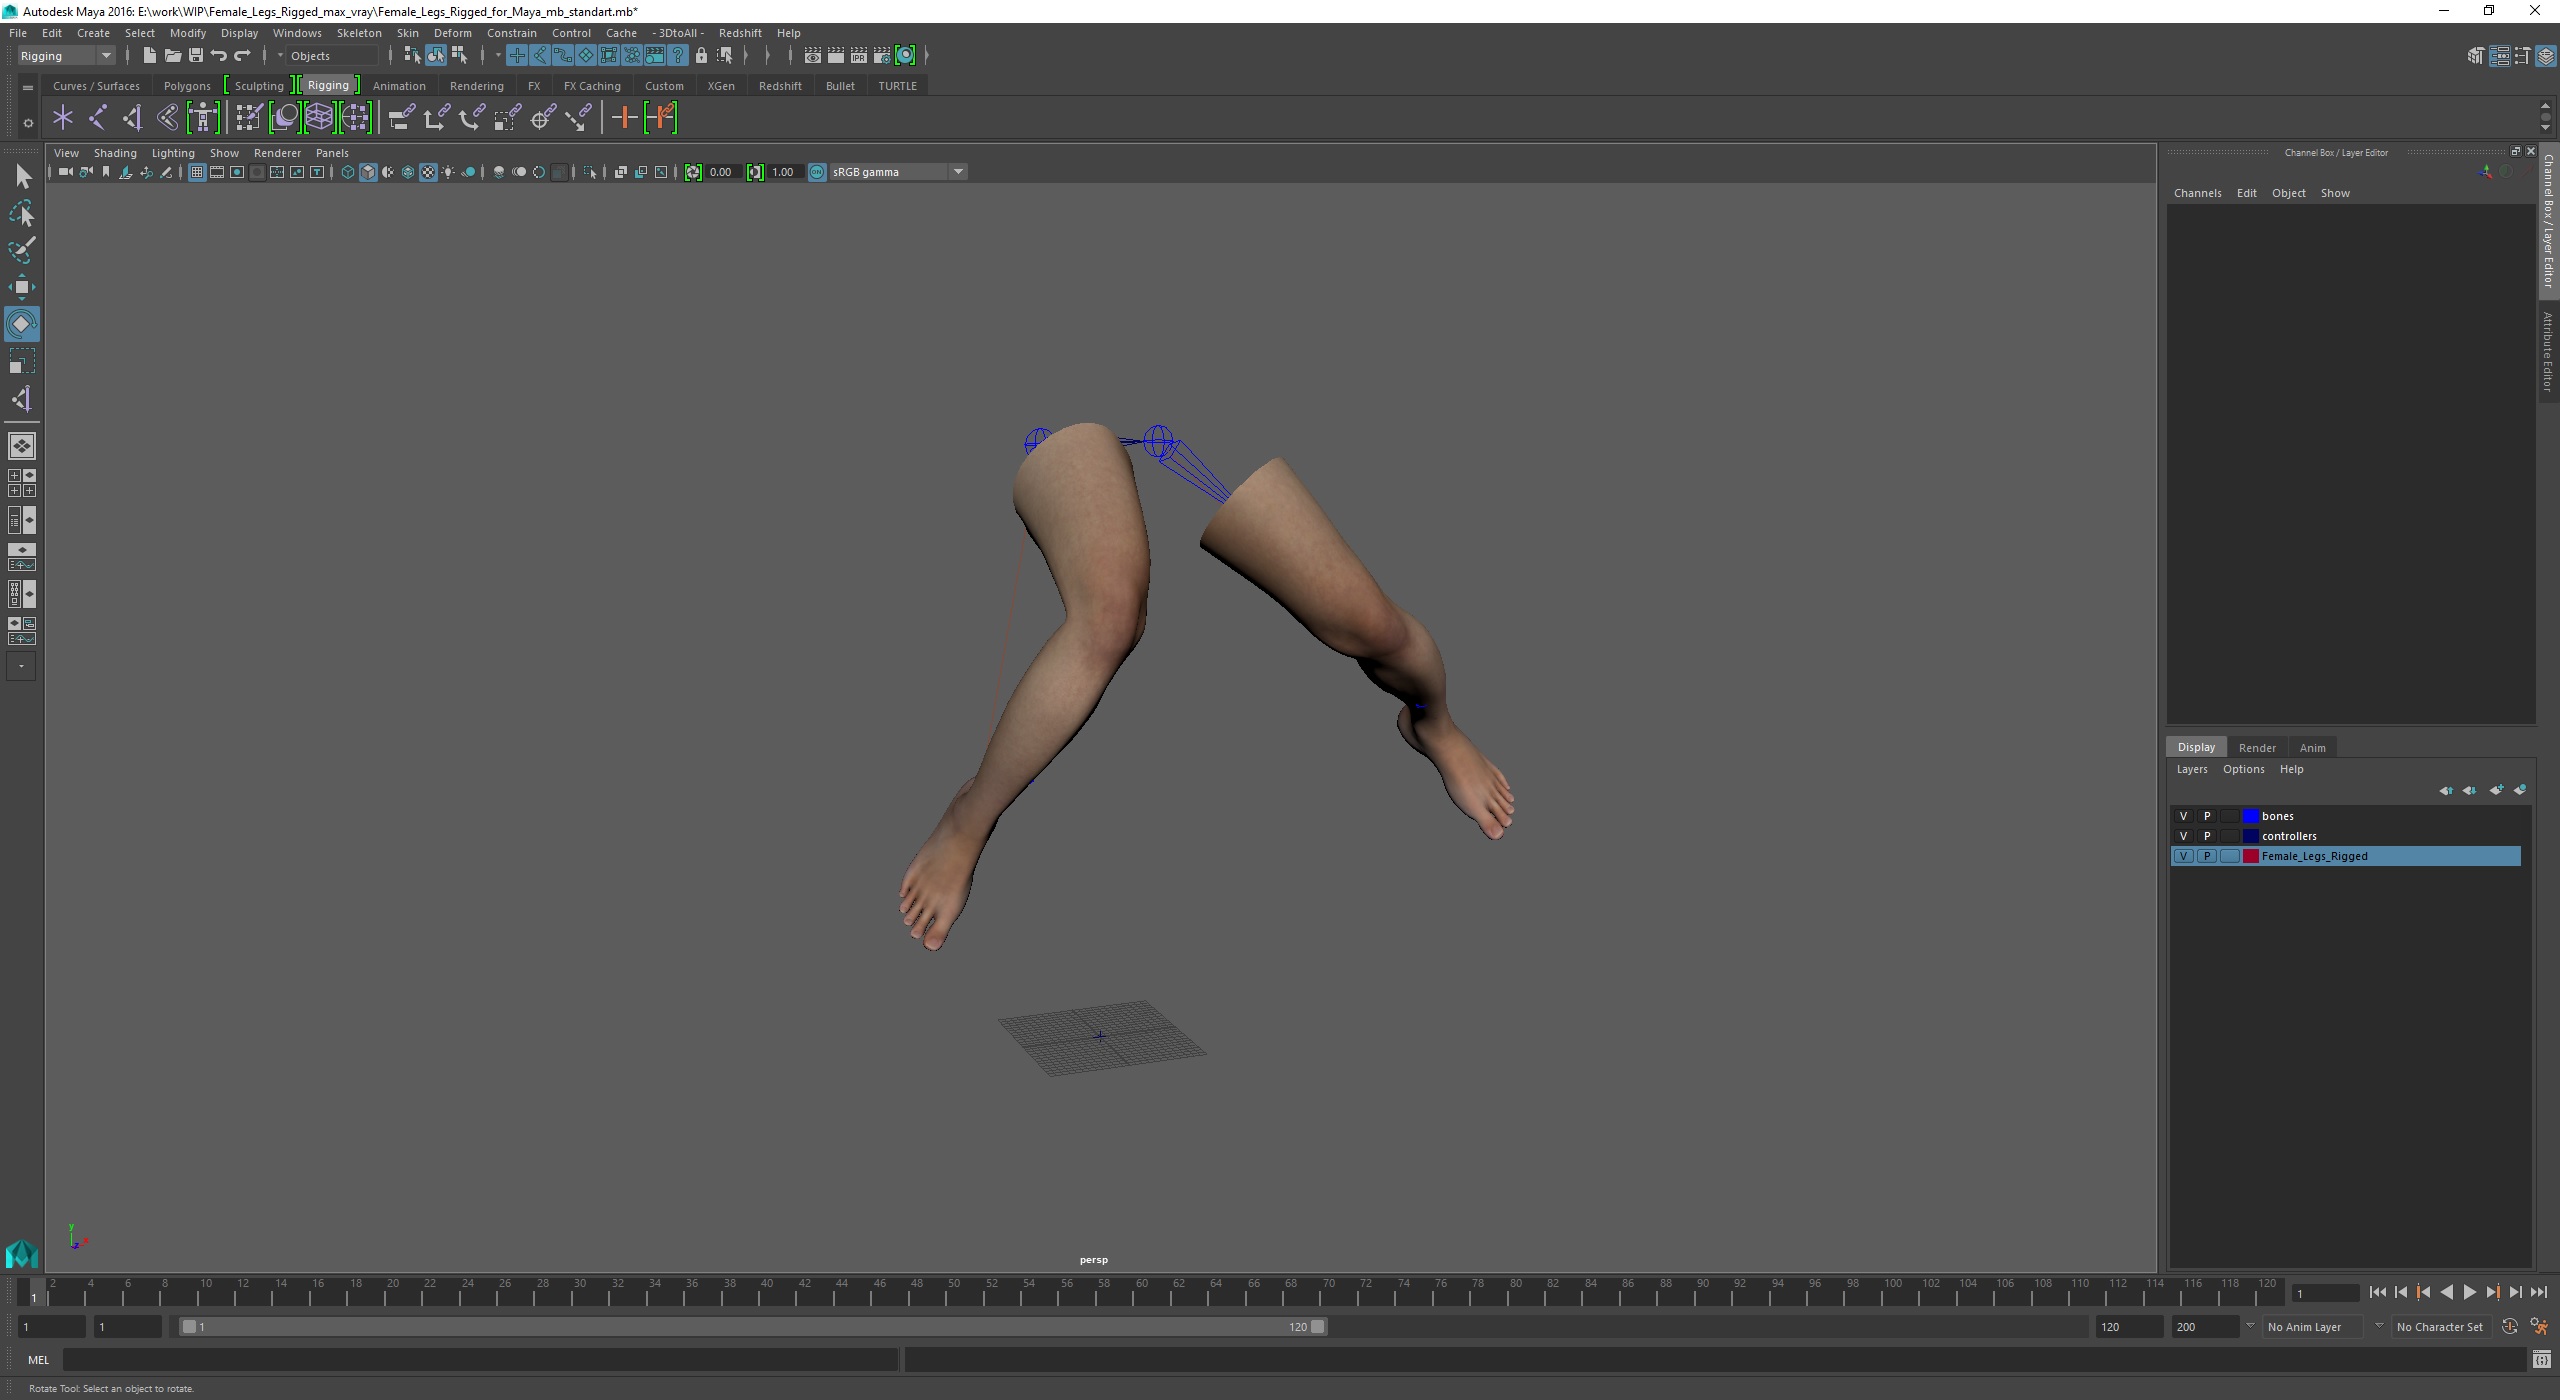This screenshot has height=1400, width=2560.
Task: Create a new scene with New icon
Action: [149, 55]
